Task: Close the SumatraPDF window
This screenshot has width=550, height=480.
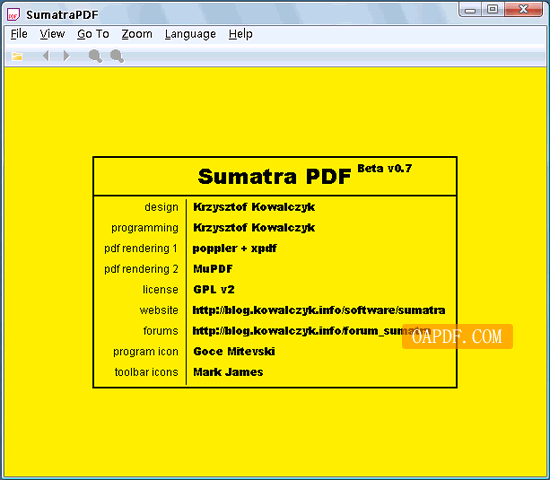Action: (523, 9)
